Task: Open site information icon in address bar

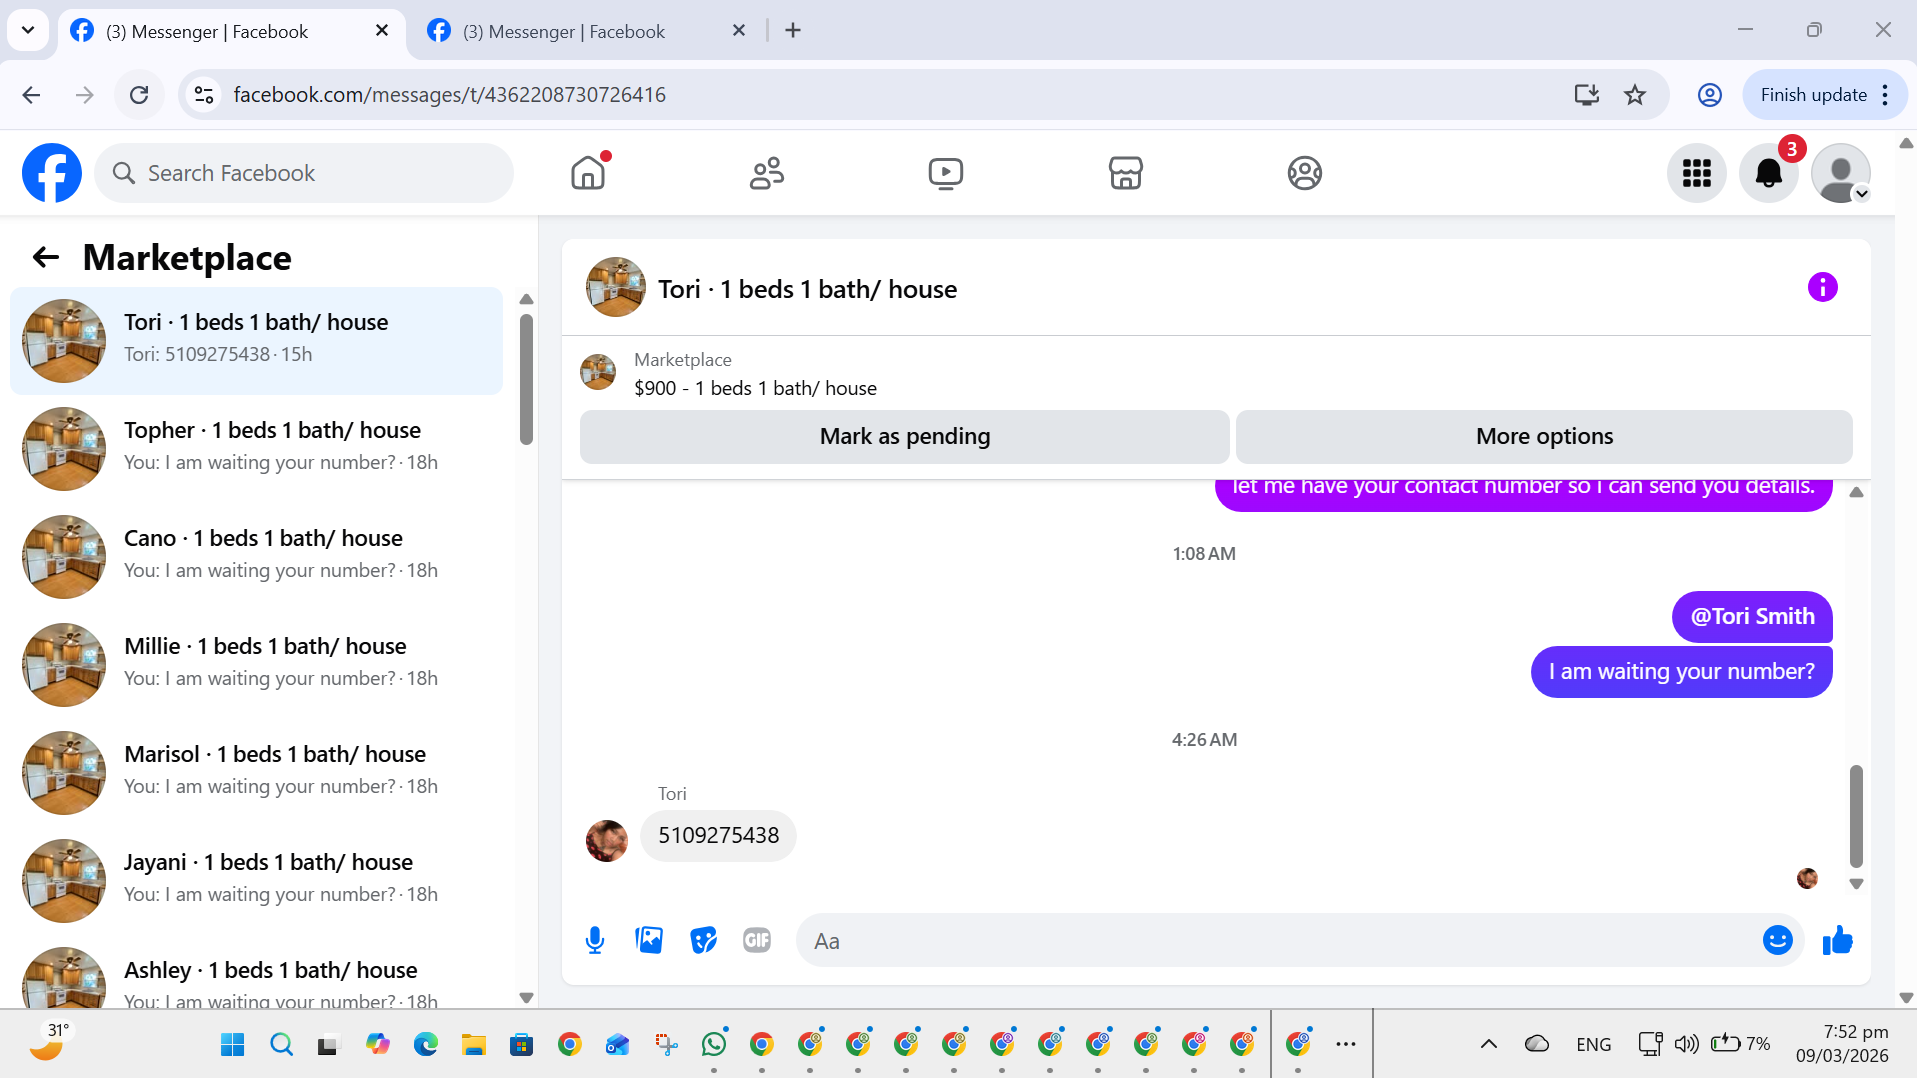Action: (x=204, y=95)
